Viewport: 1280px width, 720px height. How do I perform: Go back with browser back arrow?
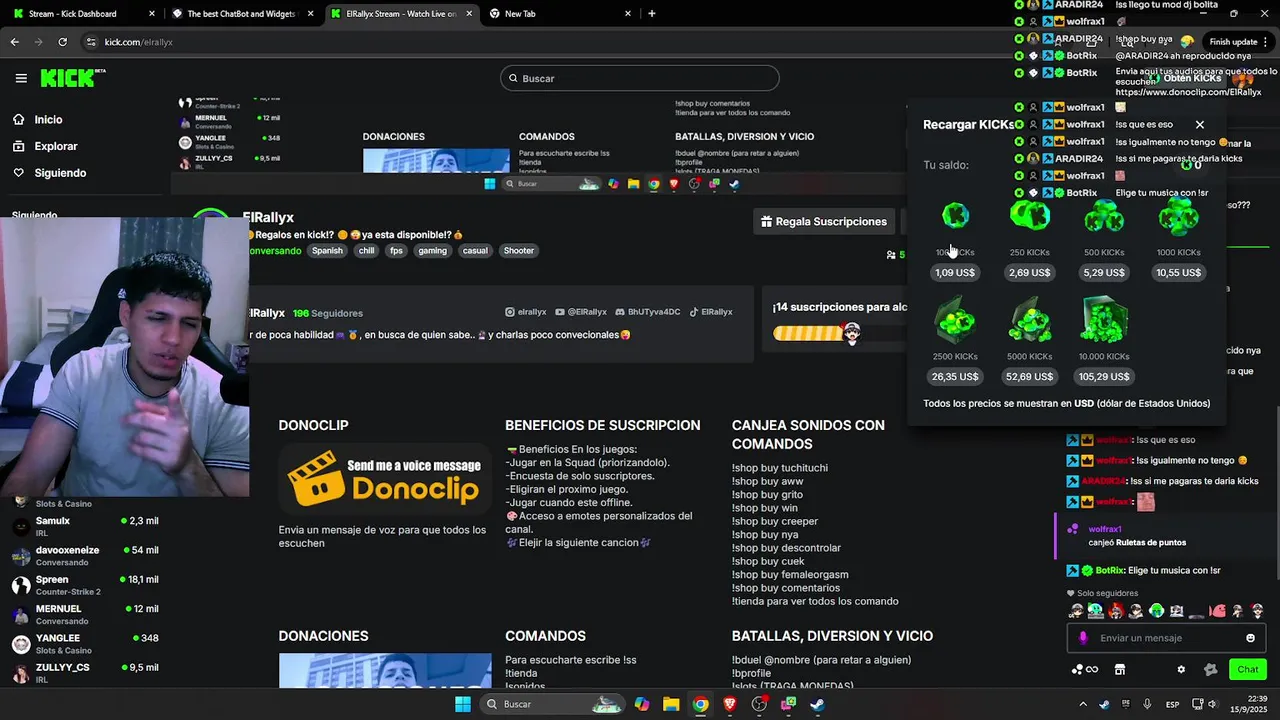point(14,42)
